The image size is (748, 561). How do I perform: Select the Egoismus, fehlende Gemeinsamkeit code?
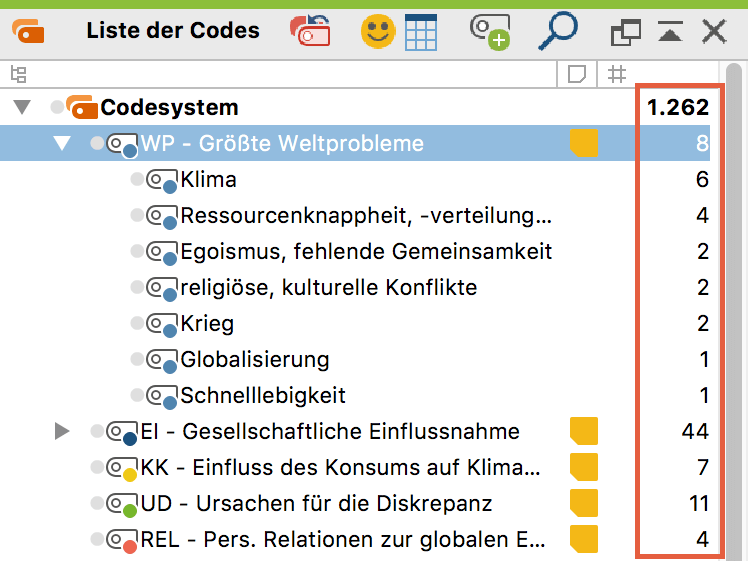366,251
